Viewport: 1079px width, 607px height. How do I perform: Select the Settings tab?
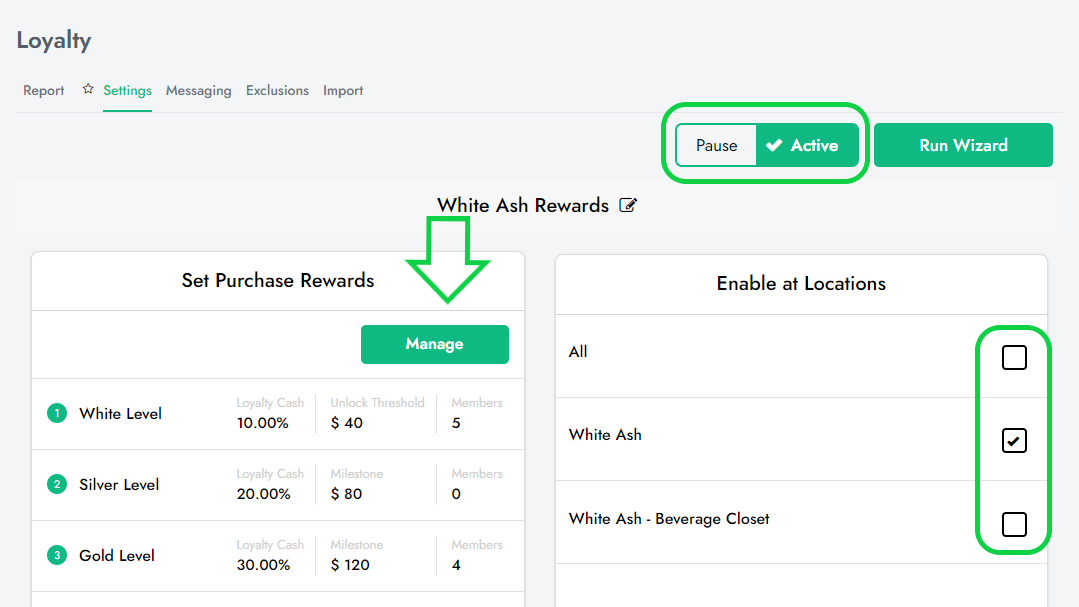127,91
